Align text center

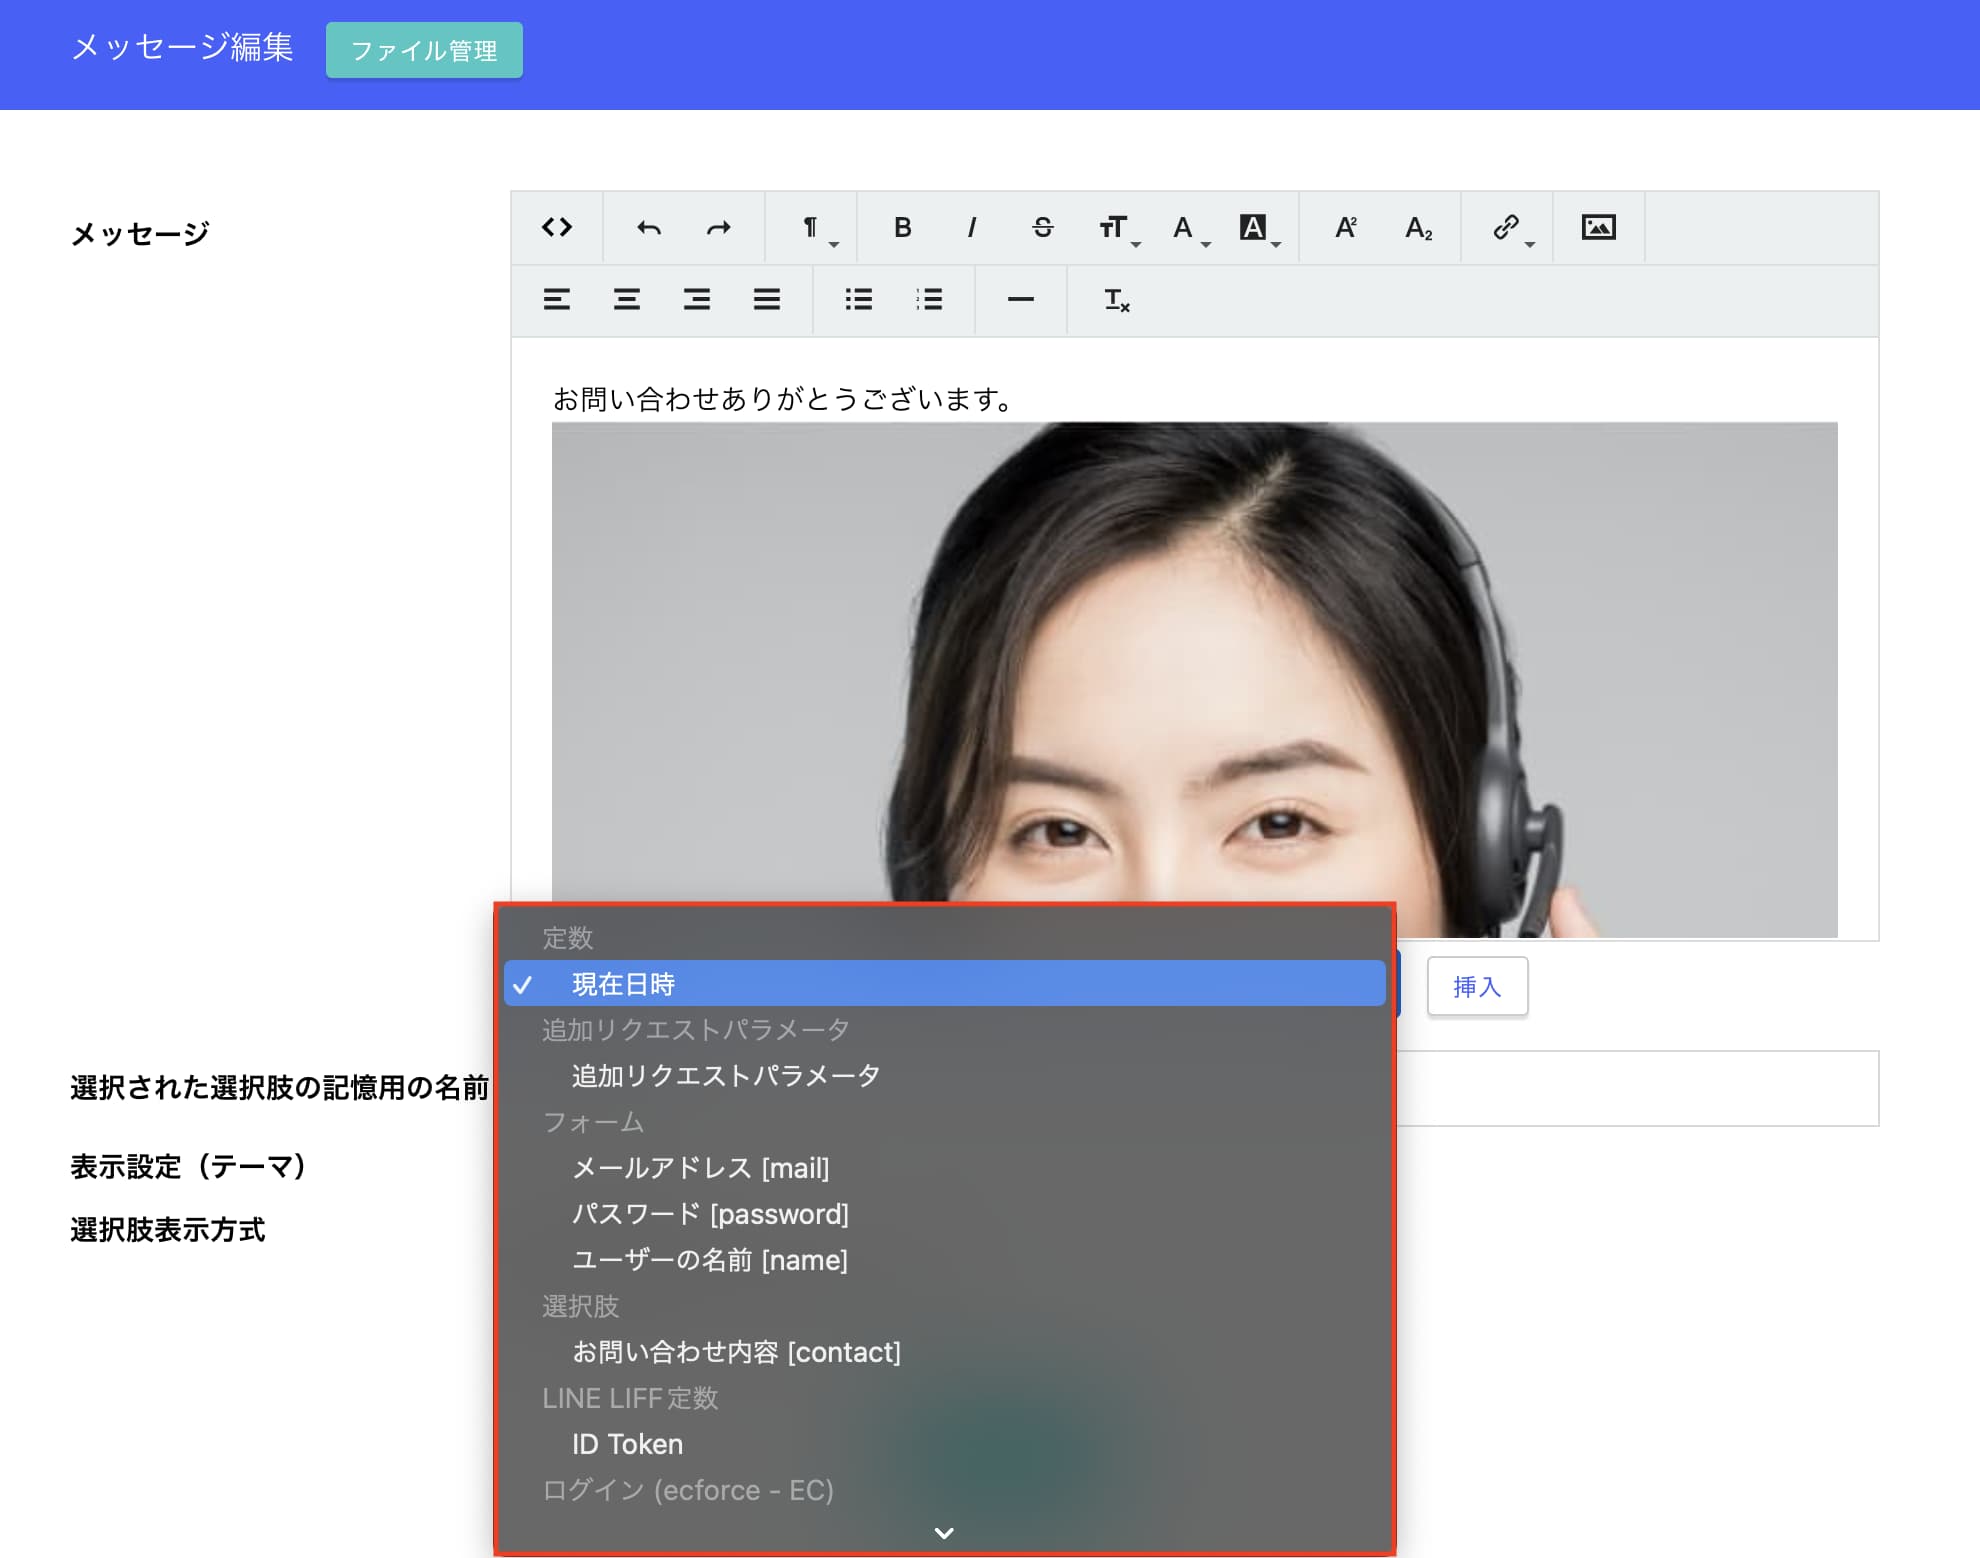627,299
